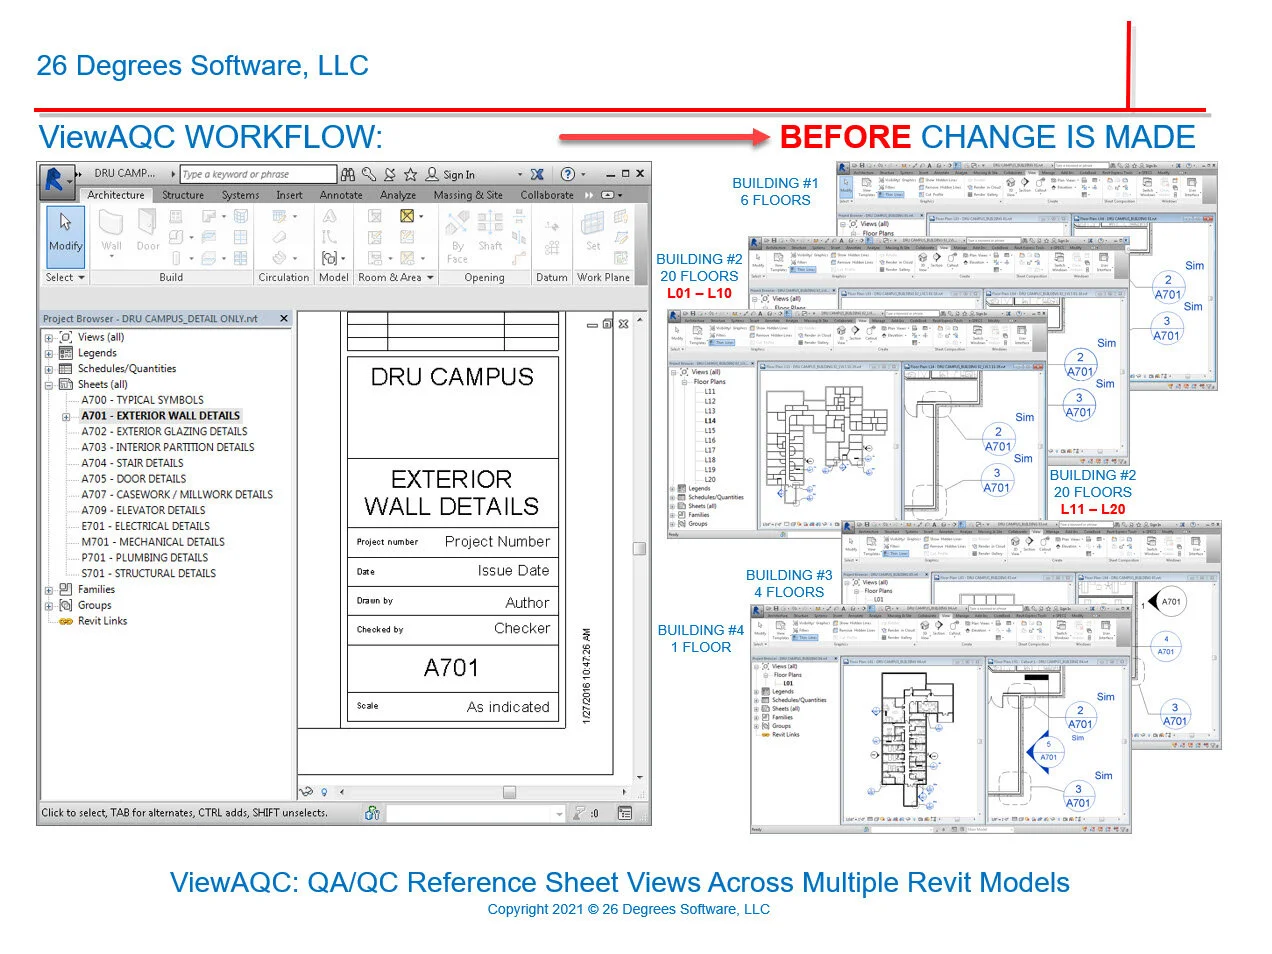Click the binoculars search icon

(x=348, y=174)
